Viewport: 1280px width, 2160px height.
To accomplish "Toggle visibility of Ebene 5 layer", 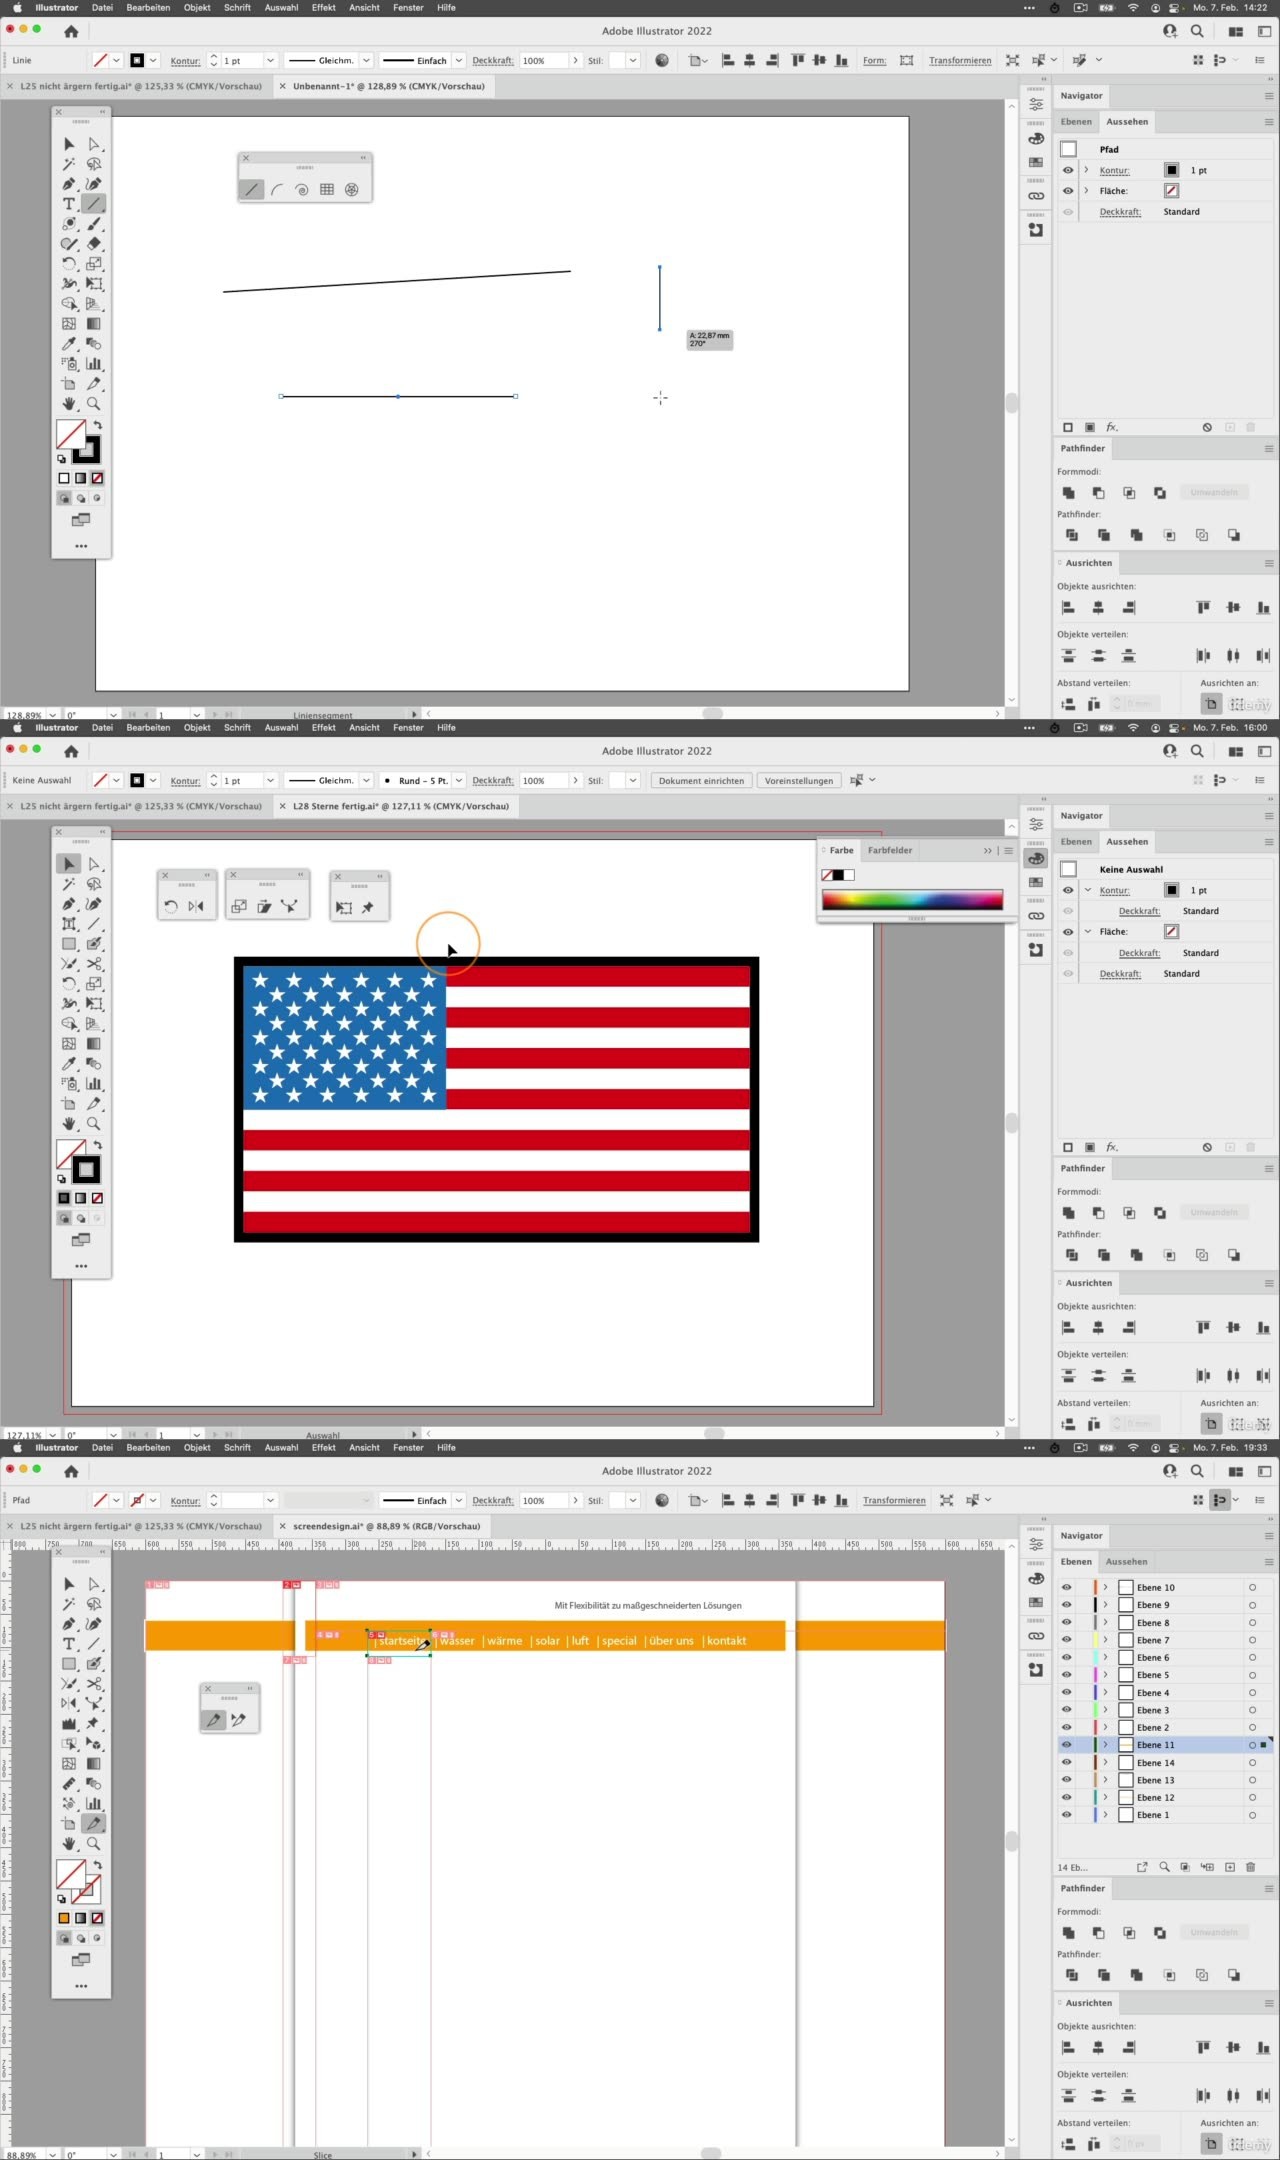I will tap(1067, 1675).
